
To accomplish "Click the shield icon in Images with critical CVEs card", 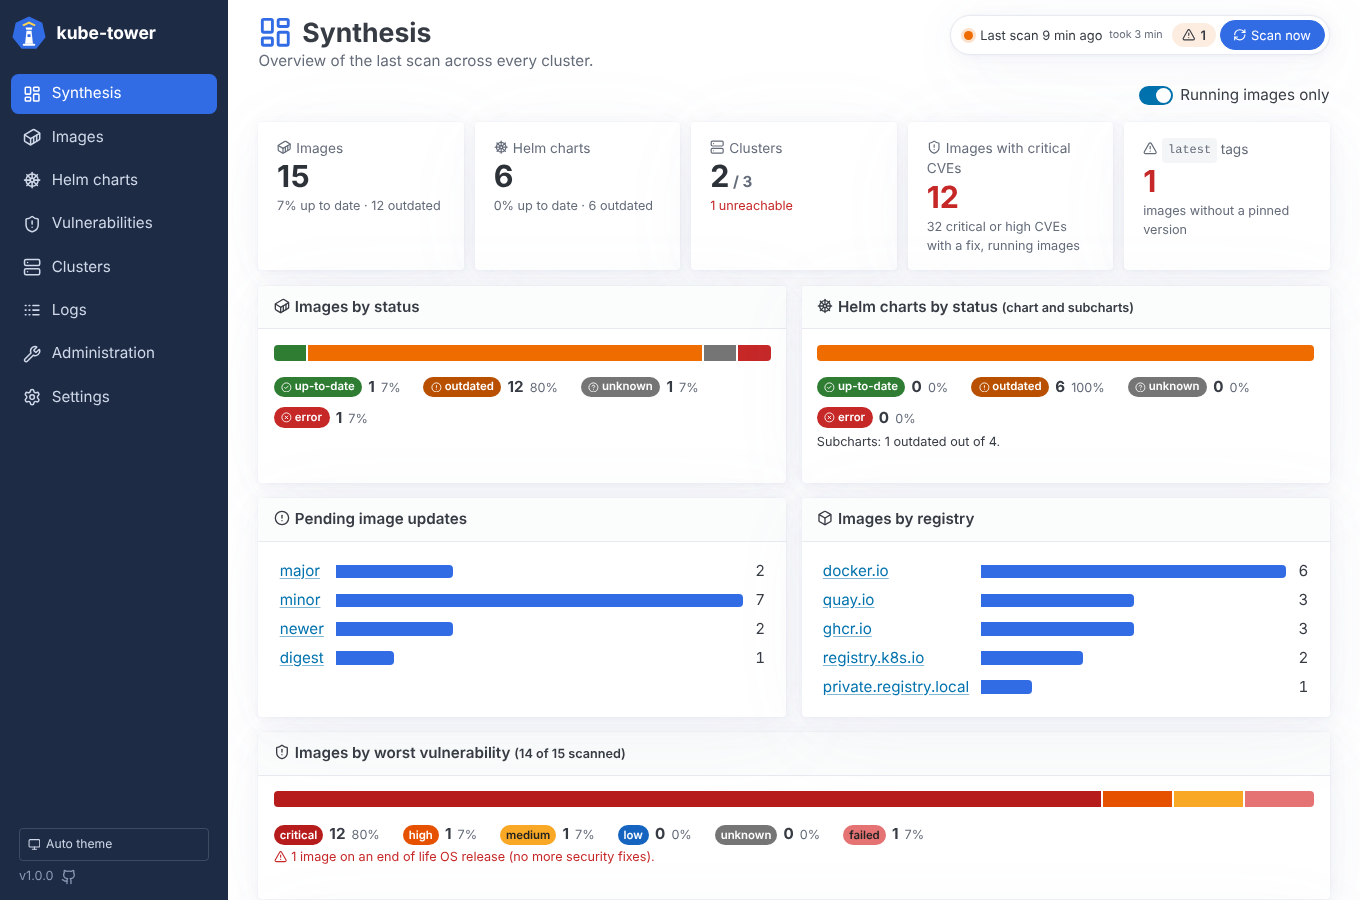I will 934,147.
